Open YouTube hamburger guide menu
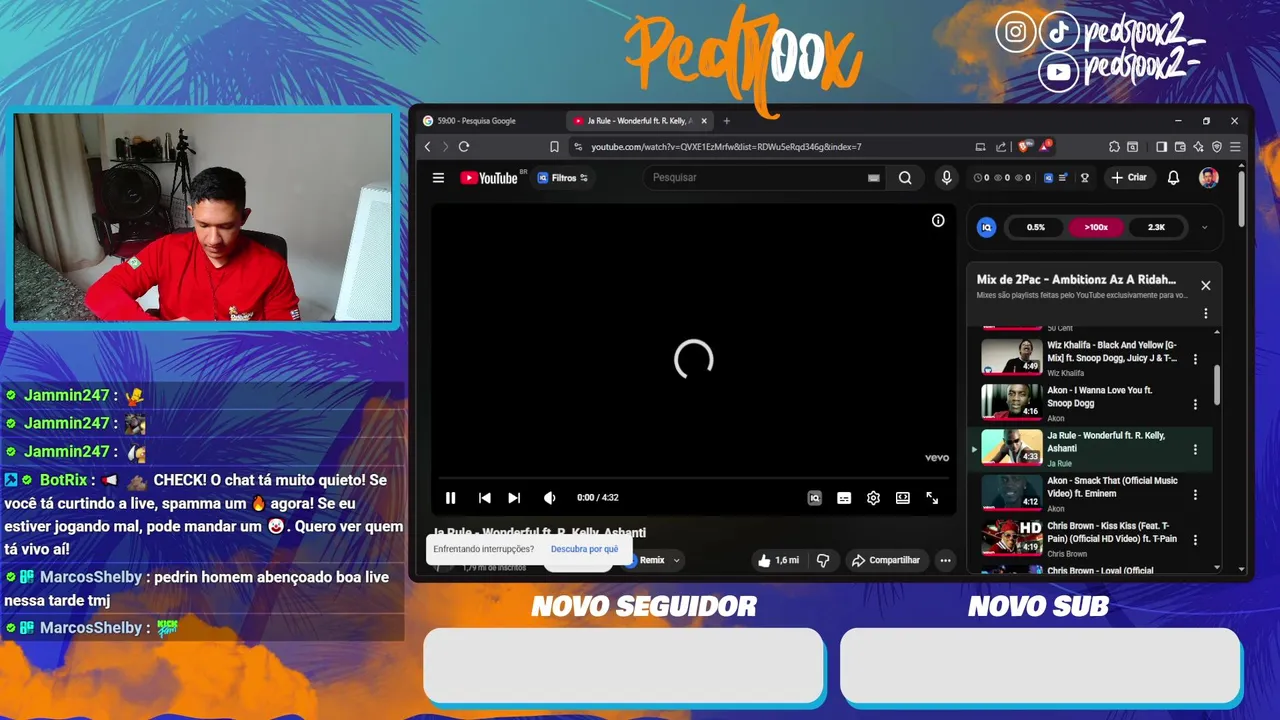 coord(438,178)
